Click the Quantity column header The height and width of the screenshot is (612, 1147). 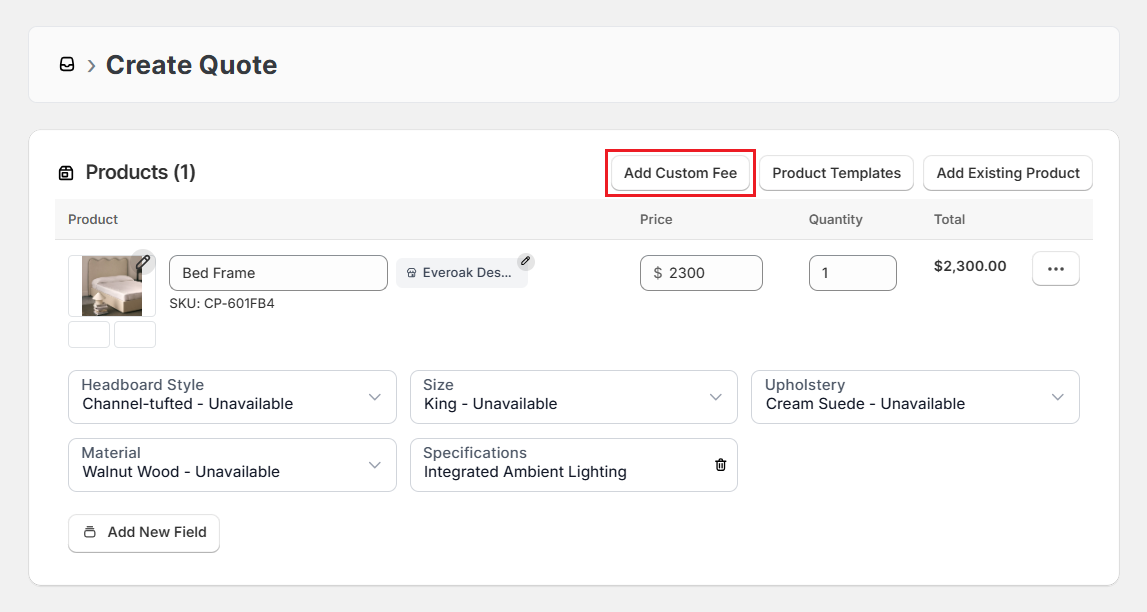click(835, 219)
